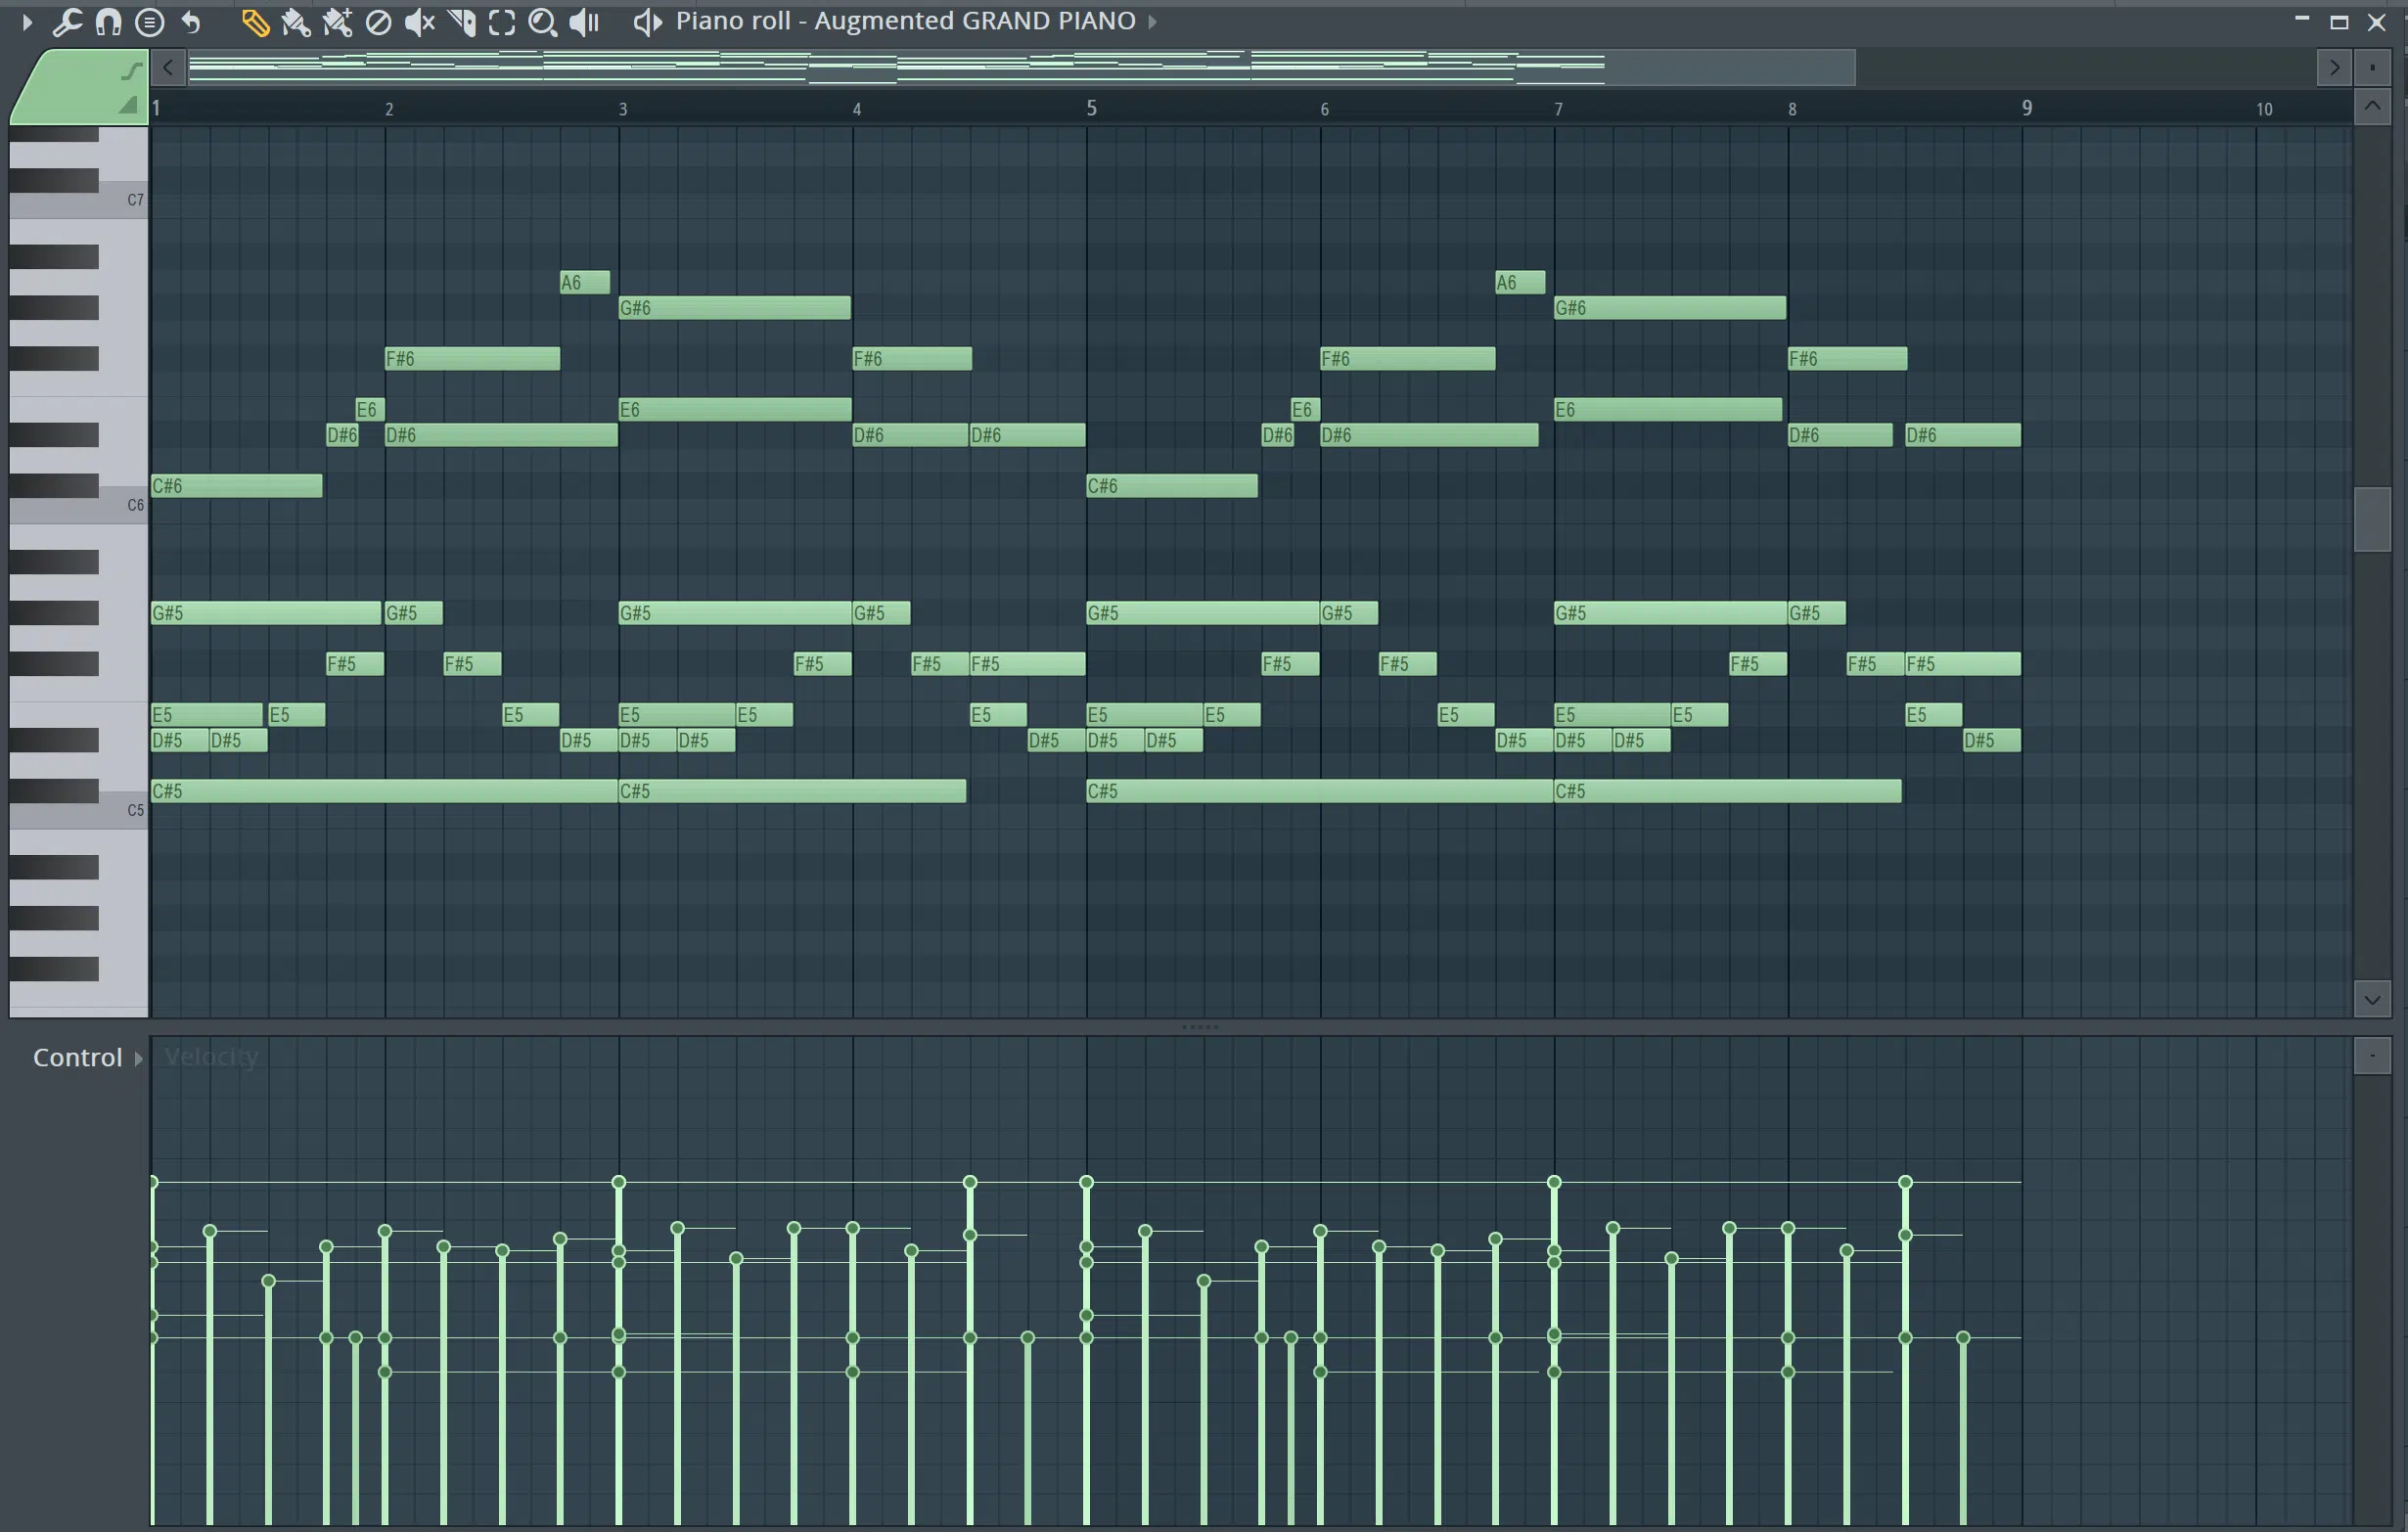Minimize the Piano roll window
The width and height of the screenshot is (2408, 1532).
2302,20
